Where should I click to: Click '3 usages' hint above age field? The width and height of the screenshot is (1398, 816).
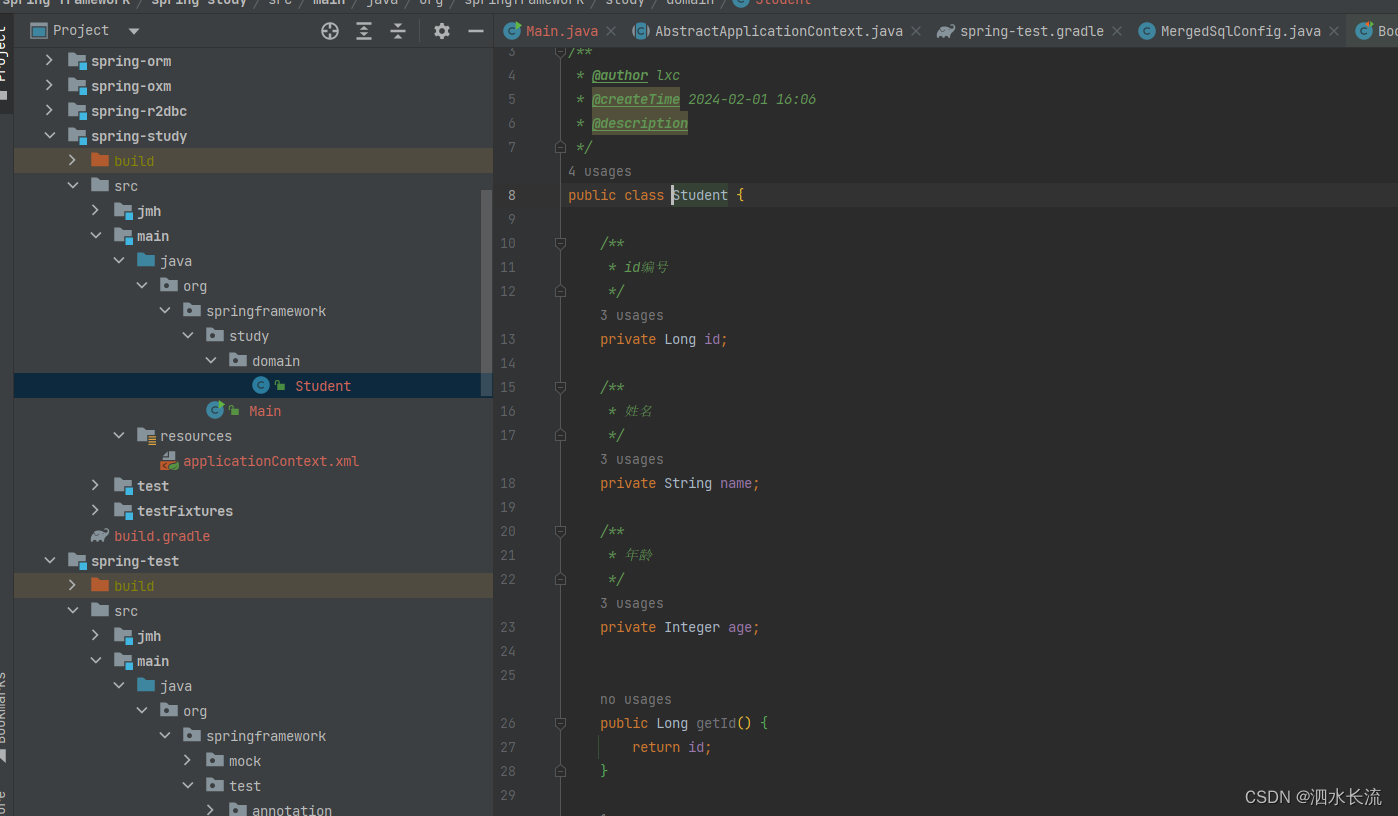pyautogui.click(x=632, y=603)
